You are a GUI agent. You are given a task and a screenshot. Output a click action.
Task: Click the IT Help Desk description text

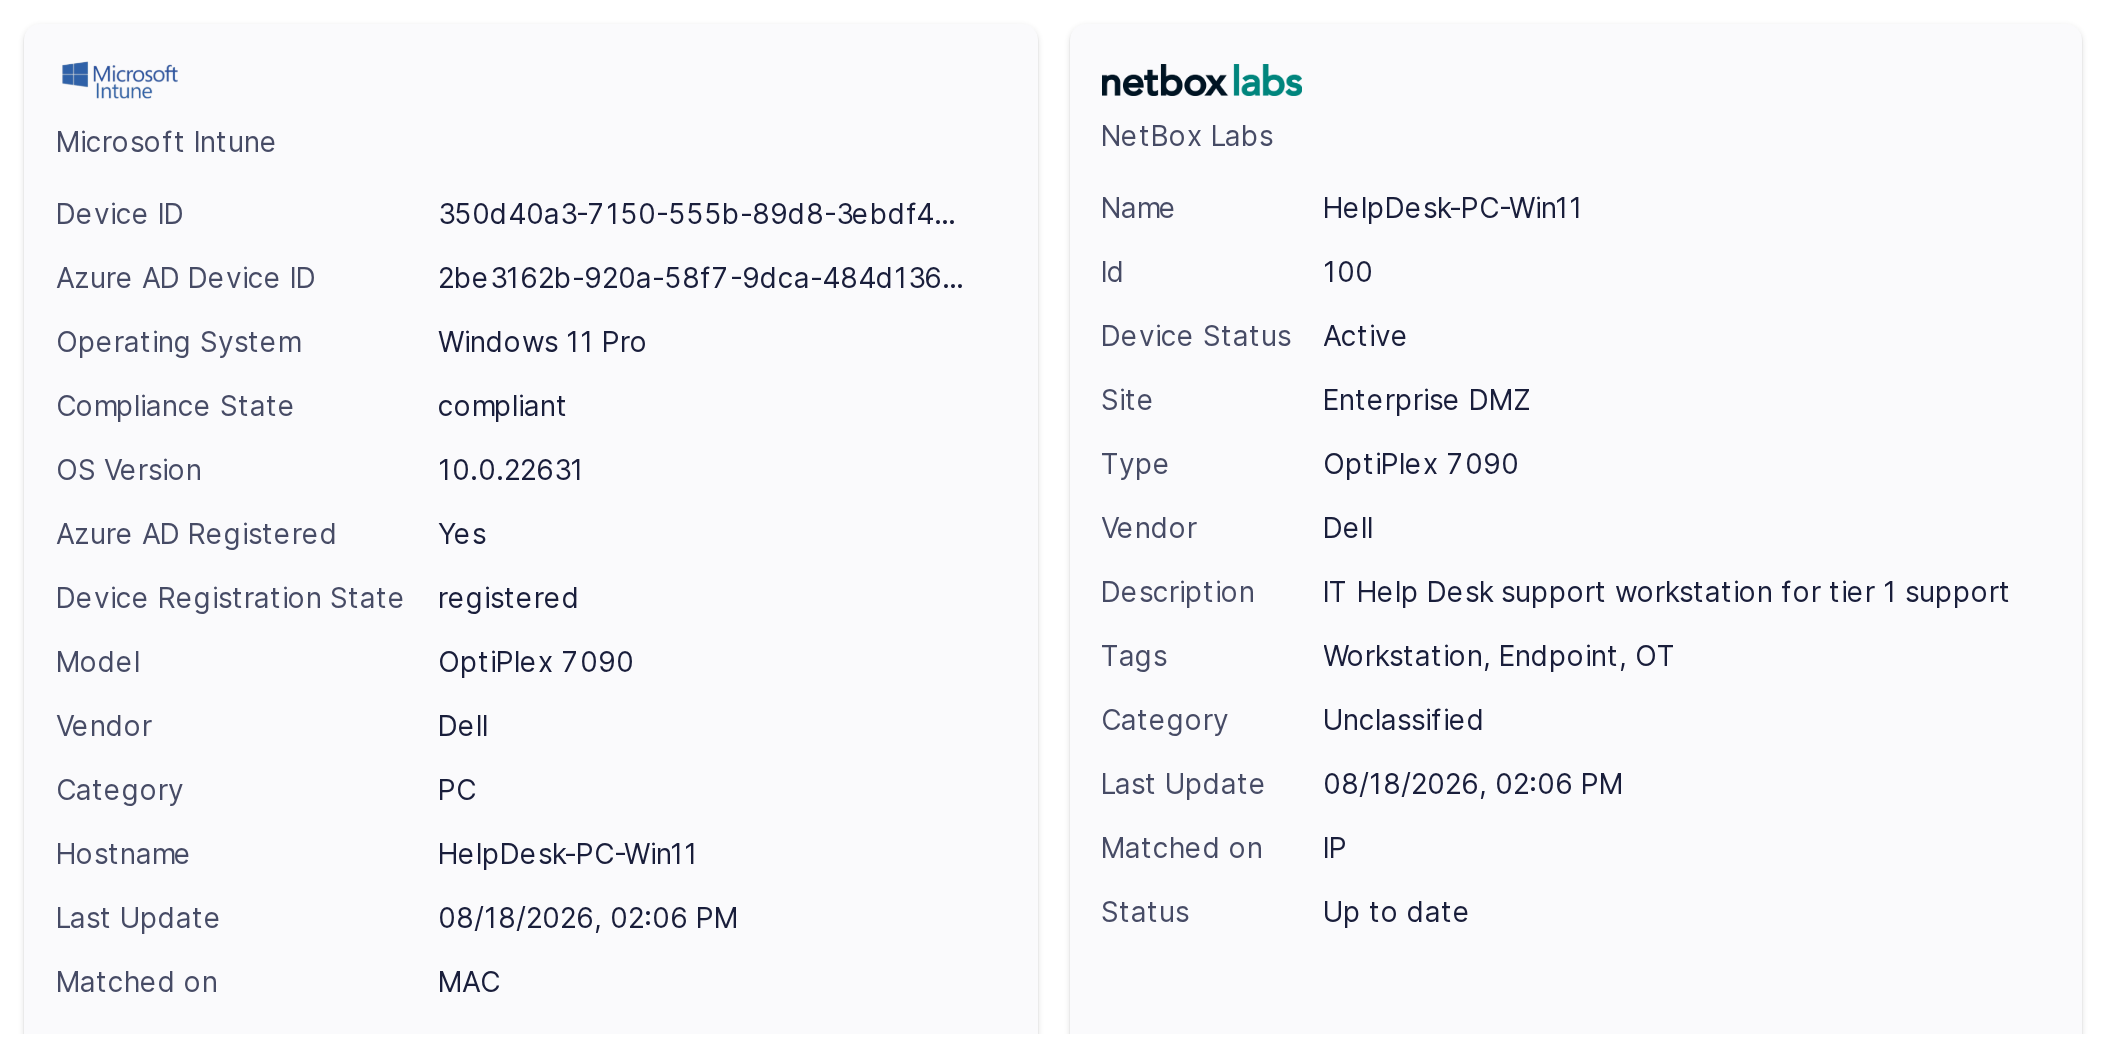pyautogui.click(x=1666, y=592)
